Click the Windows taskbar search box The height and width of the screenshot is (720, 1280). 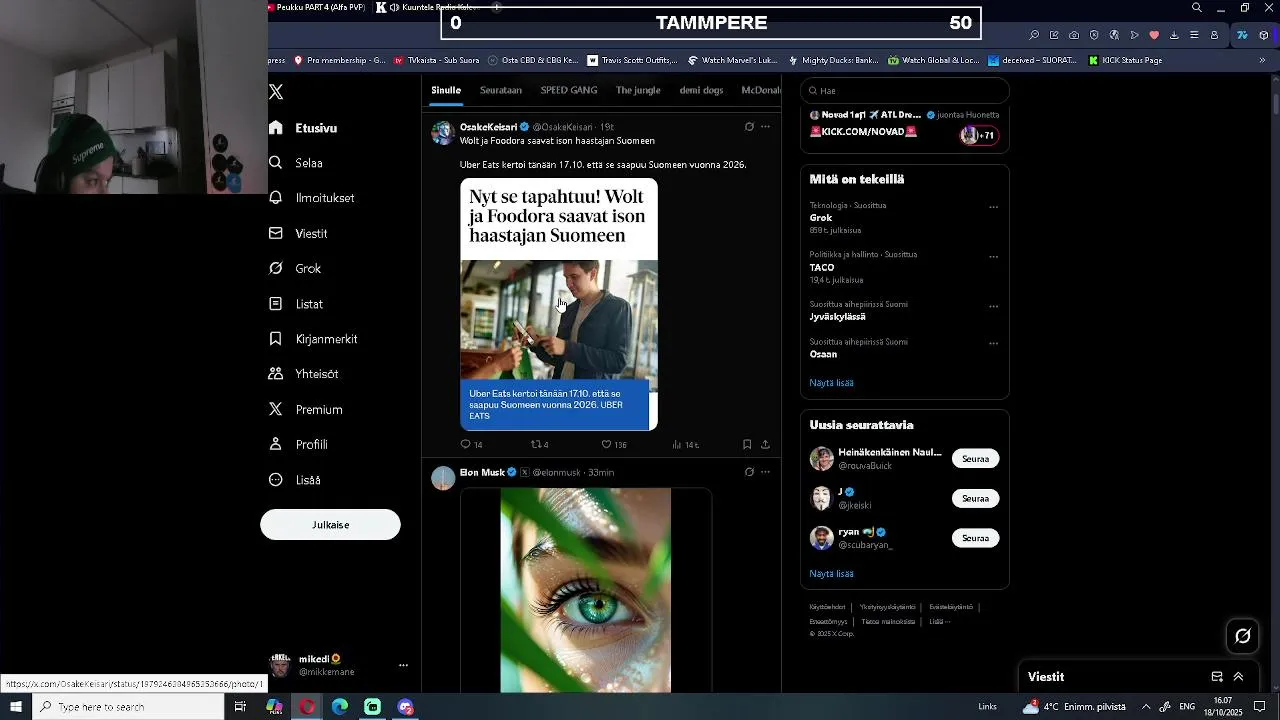[x=128, y=707]
